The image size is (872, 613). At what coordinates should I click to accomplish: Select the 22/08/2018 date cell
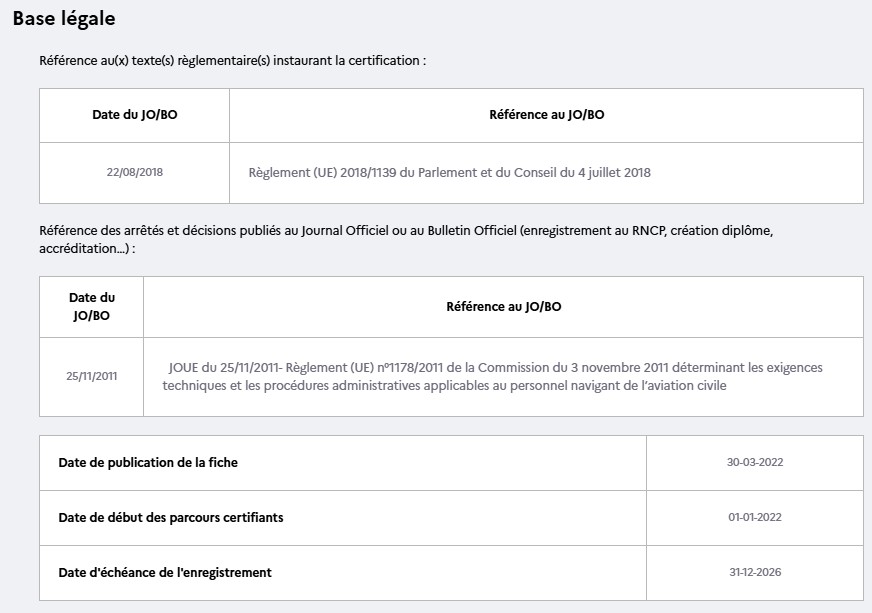pos(134,172)
